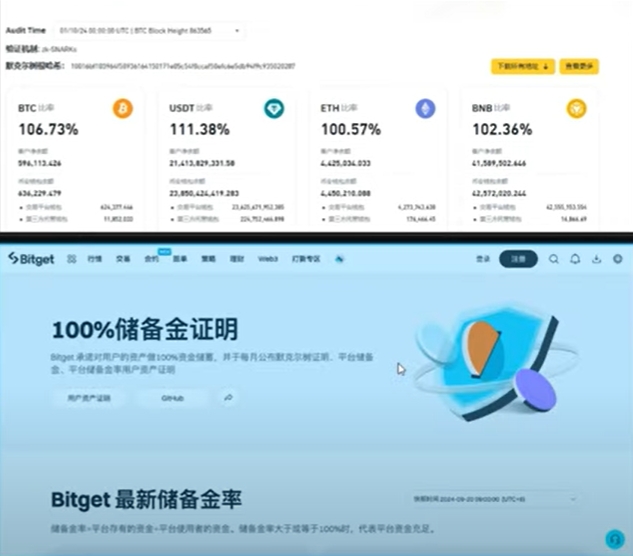Click the yellow BNB coin icon

tap(576, 108)
